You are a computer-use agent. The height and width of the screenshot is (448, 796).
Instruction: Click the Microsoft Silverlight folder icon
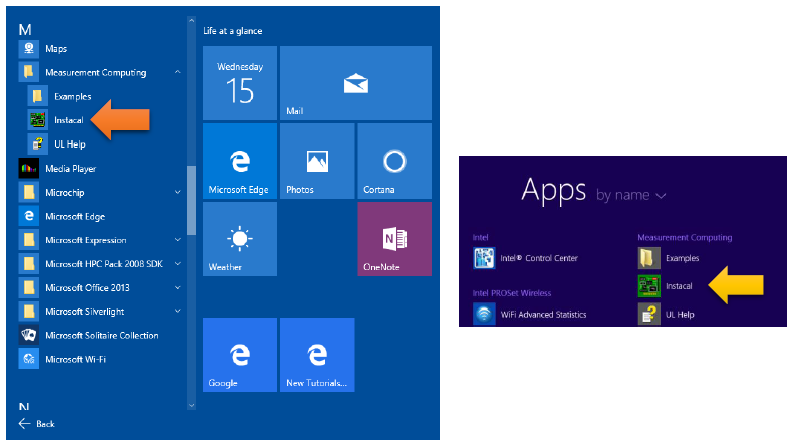[28, 311]
